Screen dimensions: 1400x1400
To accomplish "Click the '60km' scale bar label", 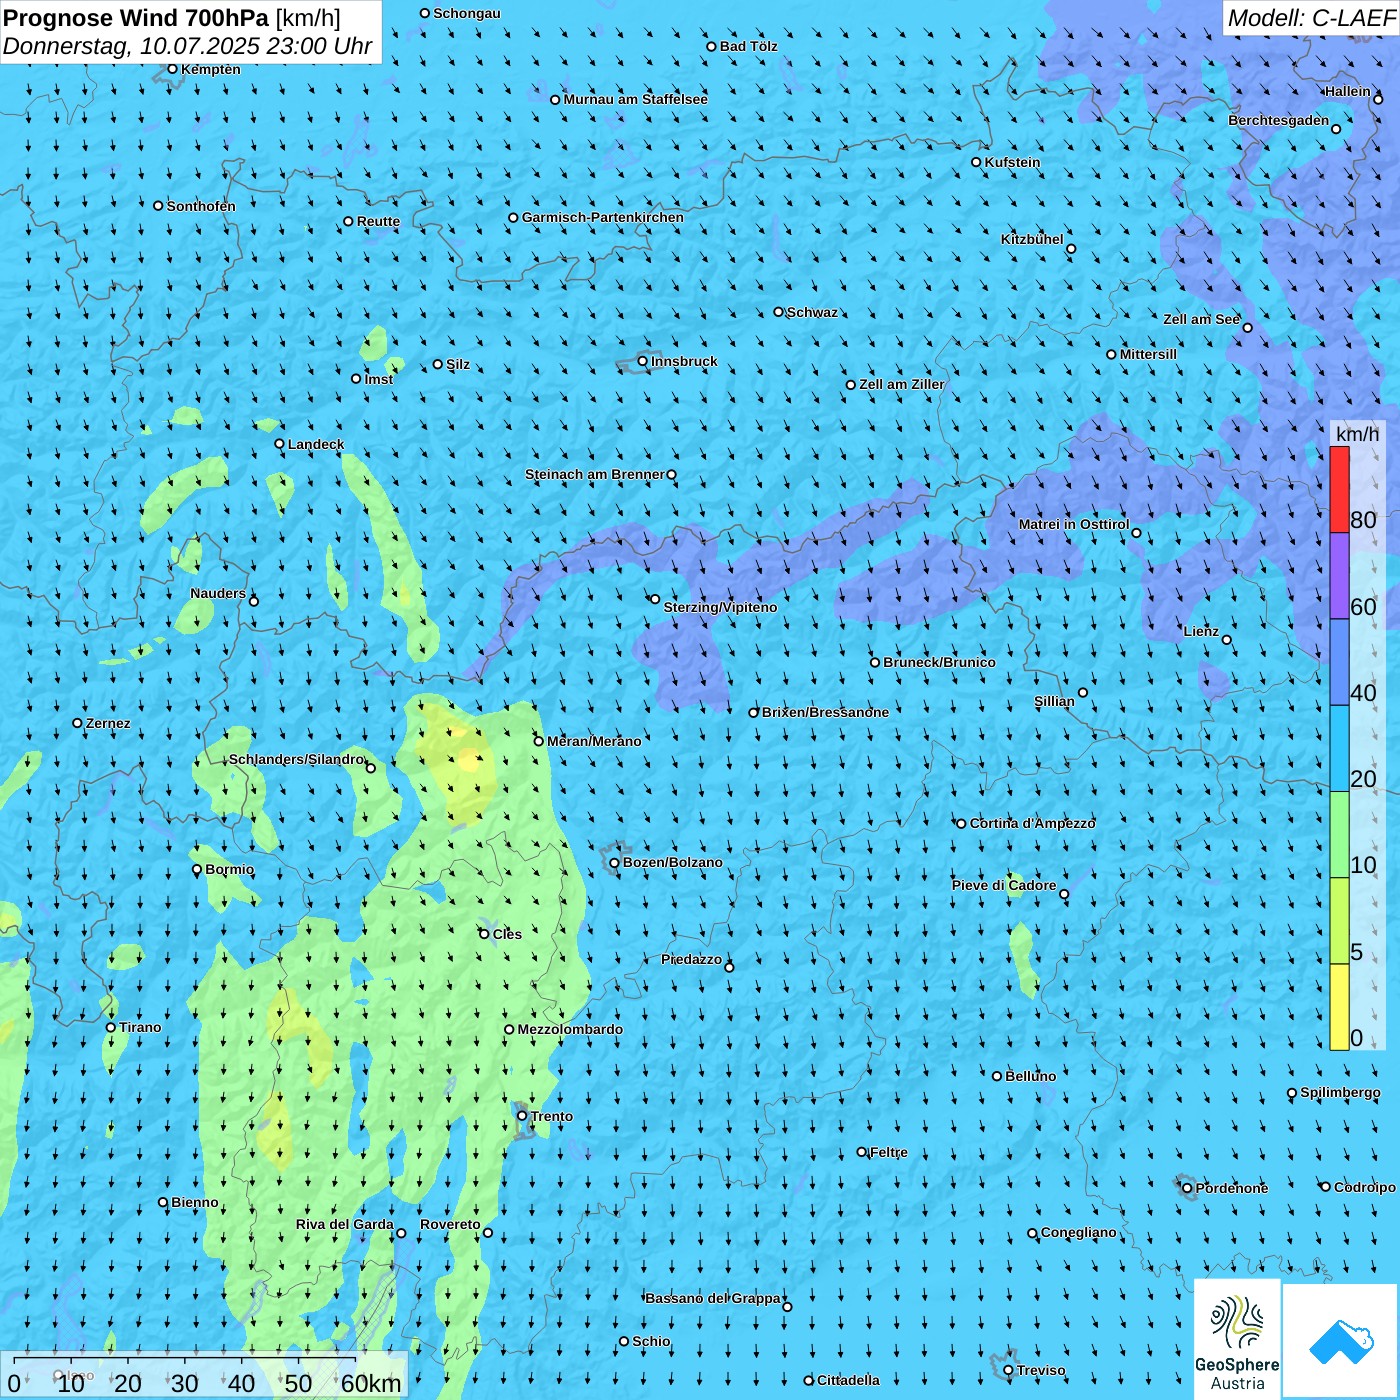I will point(371,1383).
